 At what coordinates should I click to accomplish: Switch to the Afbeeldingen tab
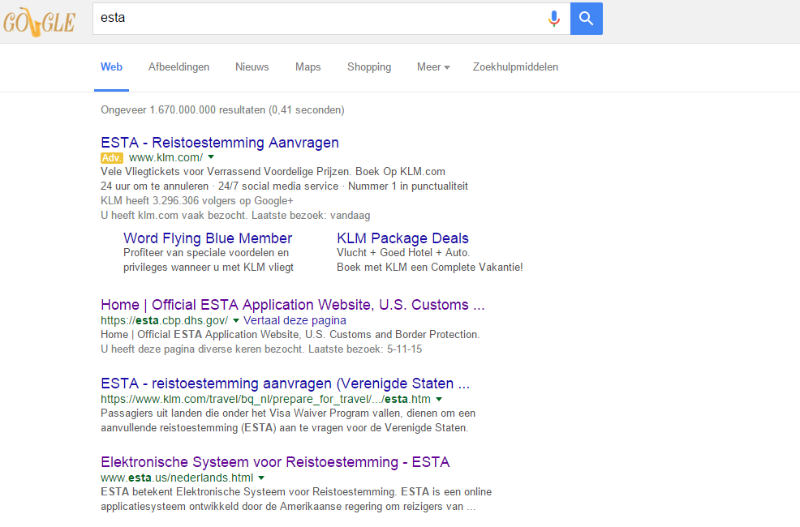point(179,67)
